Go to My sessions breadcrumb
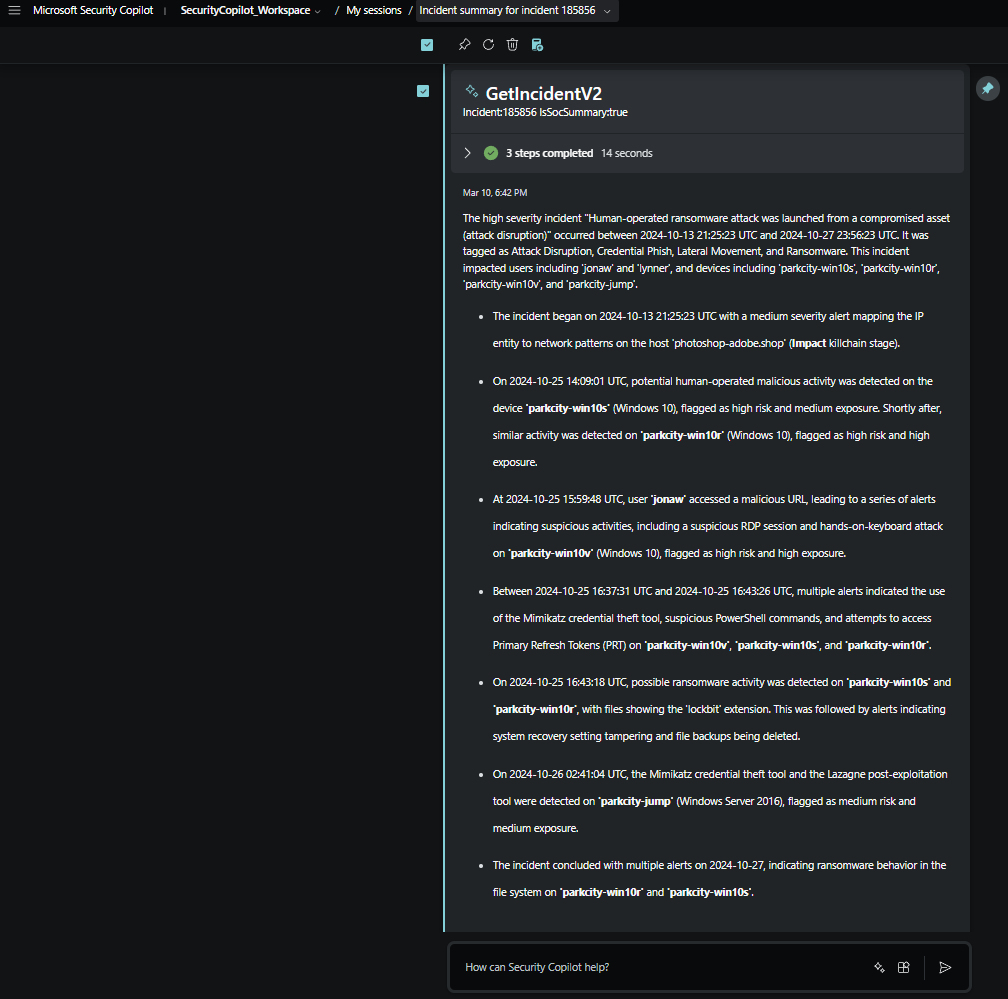The height and width of the screenshot is (999, 1008). pyautogui.click(x=374, y=10)
